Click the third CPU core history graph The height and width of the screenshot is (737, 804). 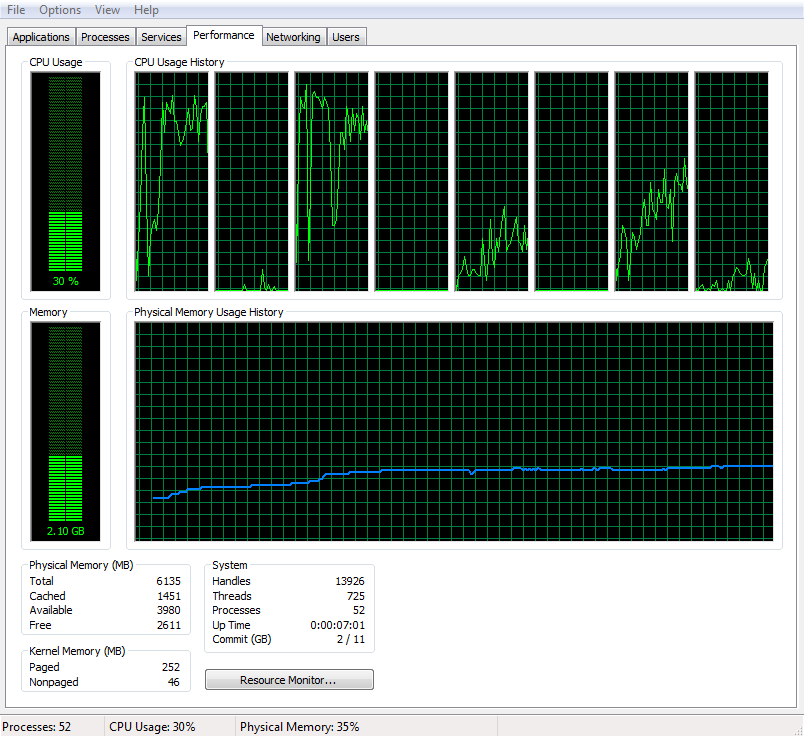(331, 182)
